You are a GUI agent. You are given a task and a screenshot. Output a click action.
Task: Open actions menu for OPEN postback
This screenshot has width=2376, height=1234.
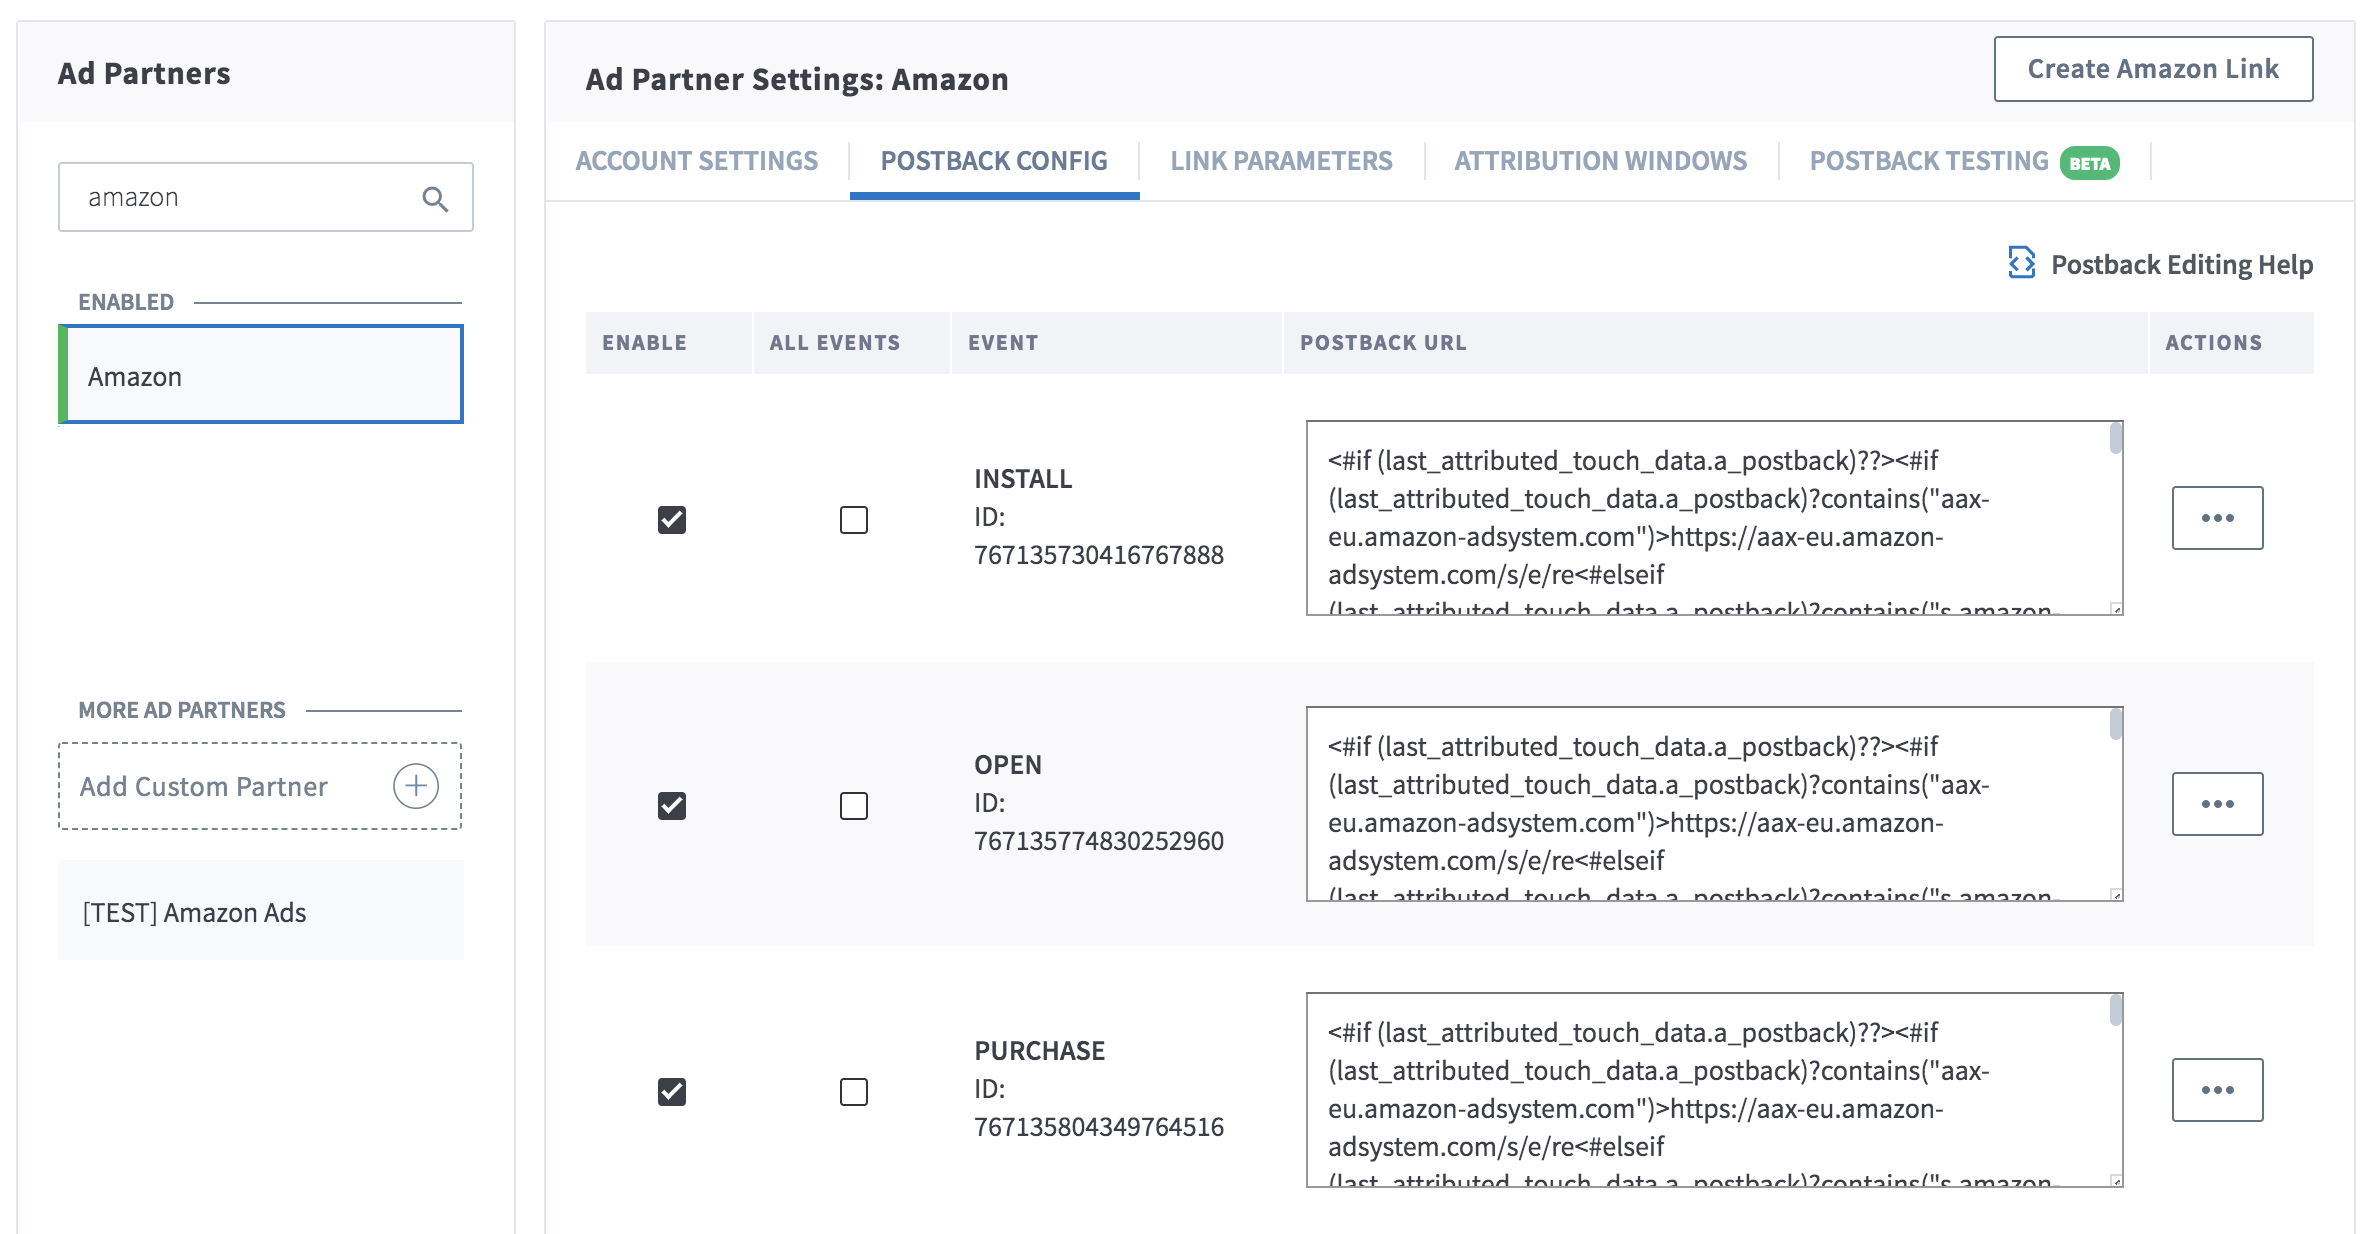coord(2216,804)
